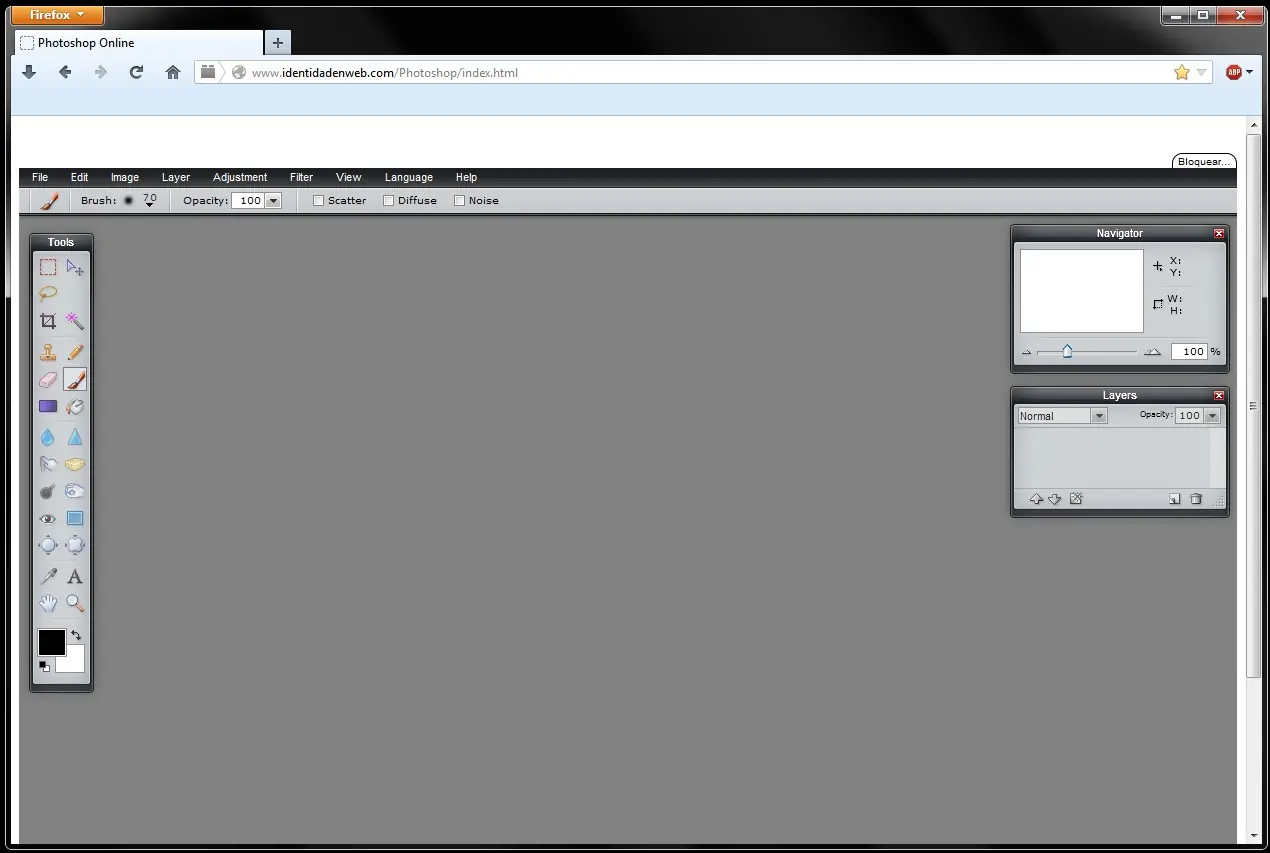Image resolution: width=1270 pixels, height=853 pixels.
Task: Select the Brush tool in Tools panel
Action: pyautogui.click(x=75, y=379)
